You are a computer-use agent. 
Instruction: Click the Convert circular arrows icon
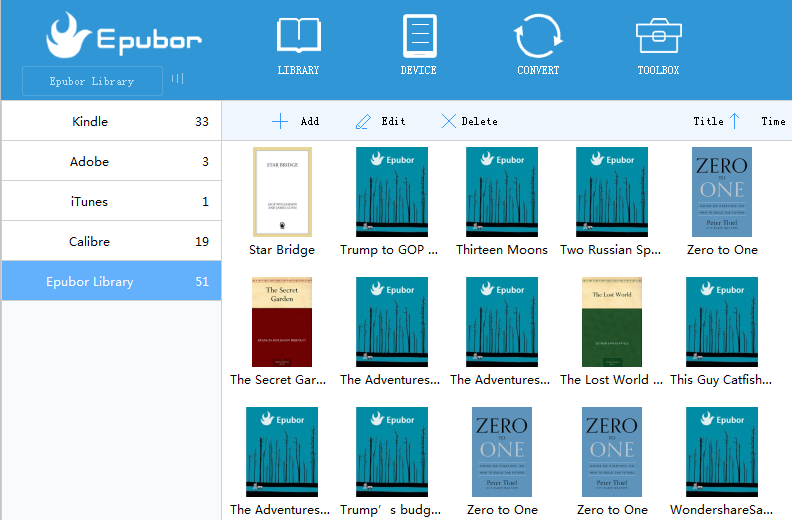click(x=538, y=36)
